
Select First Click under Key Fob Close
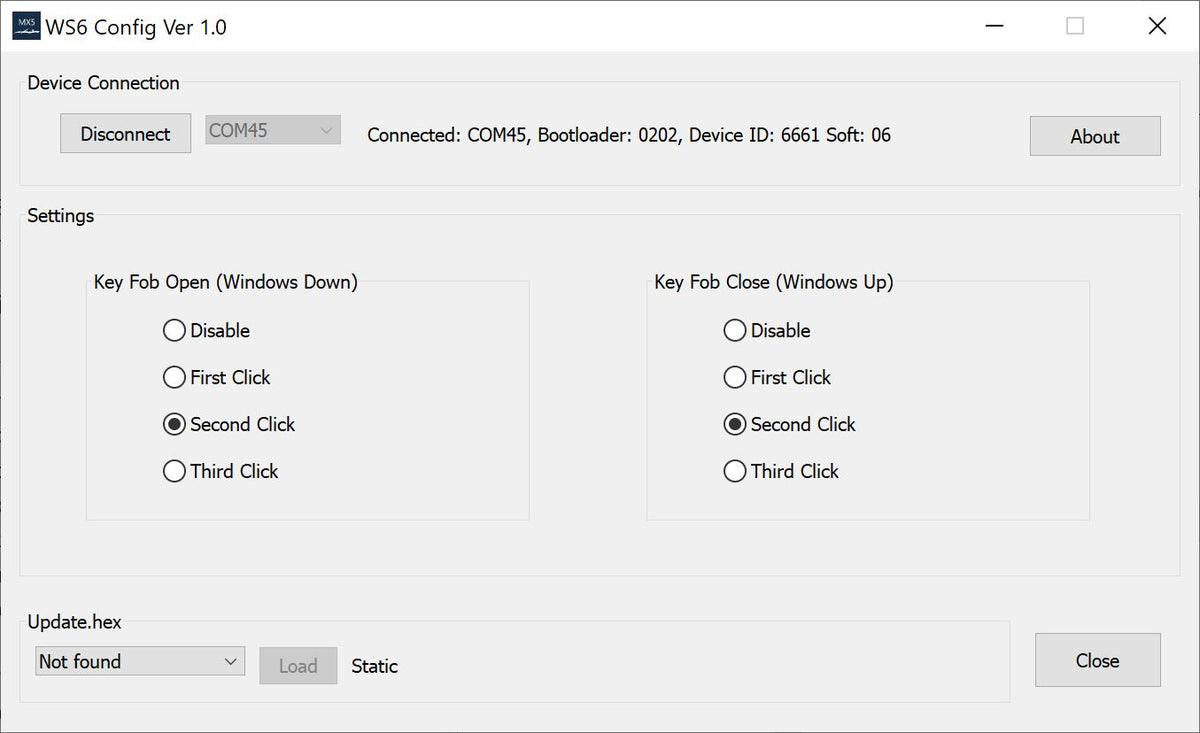coord(735,377)
